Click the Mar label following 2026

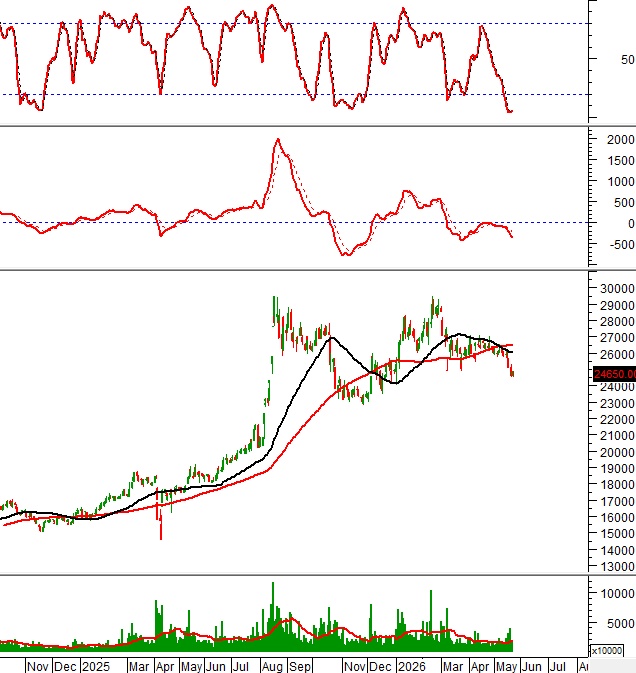453,667
